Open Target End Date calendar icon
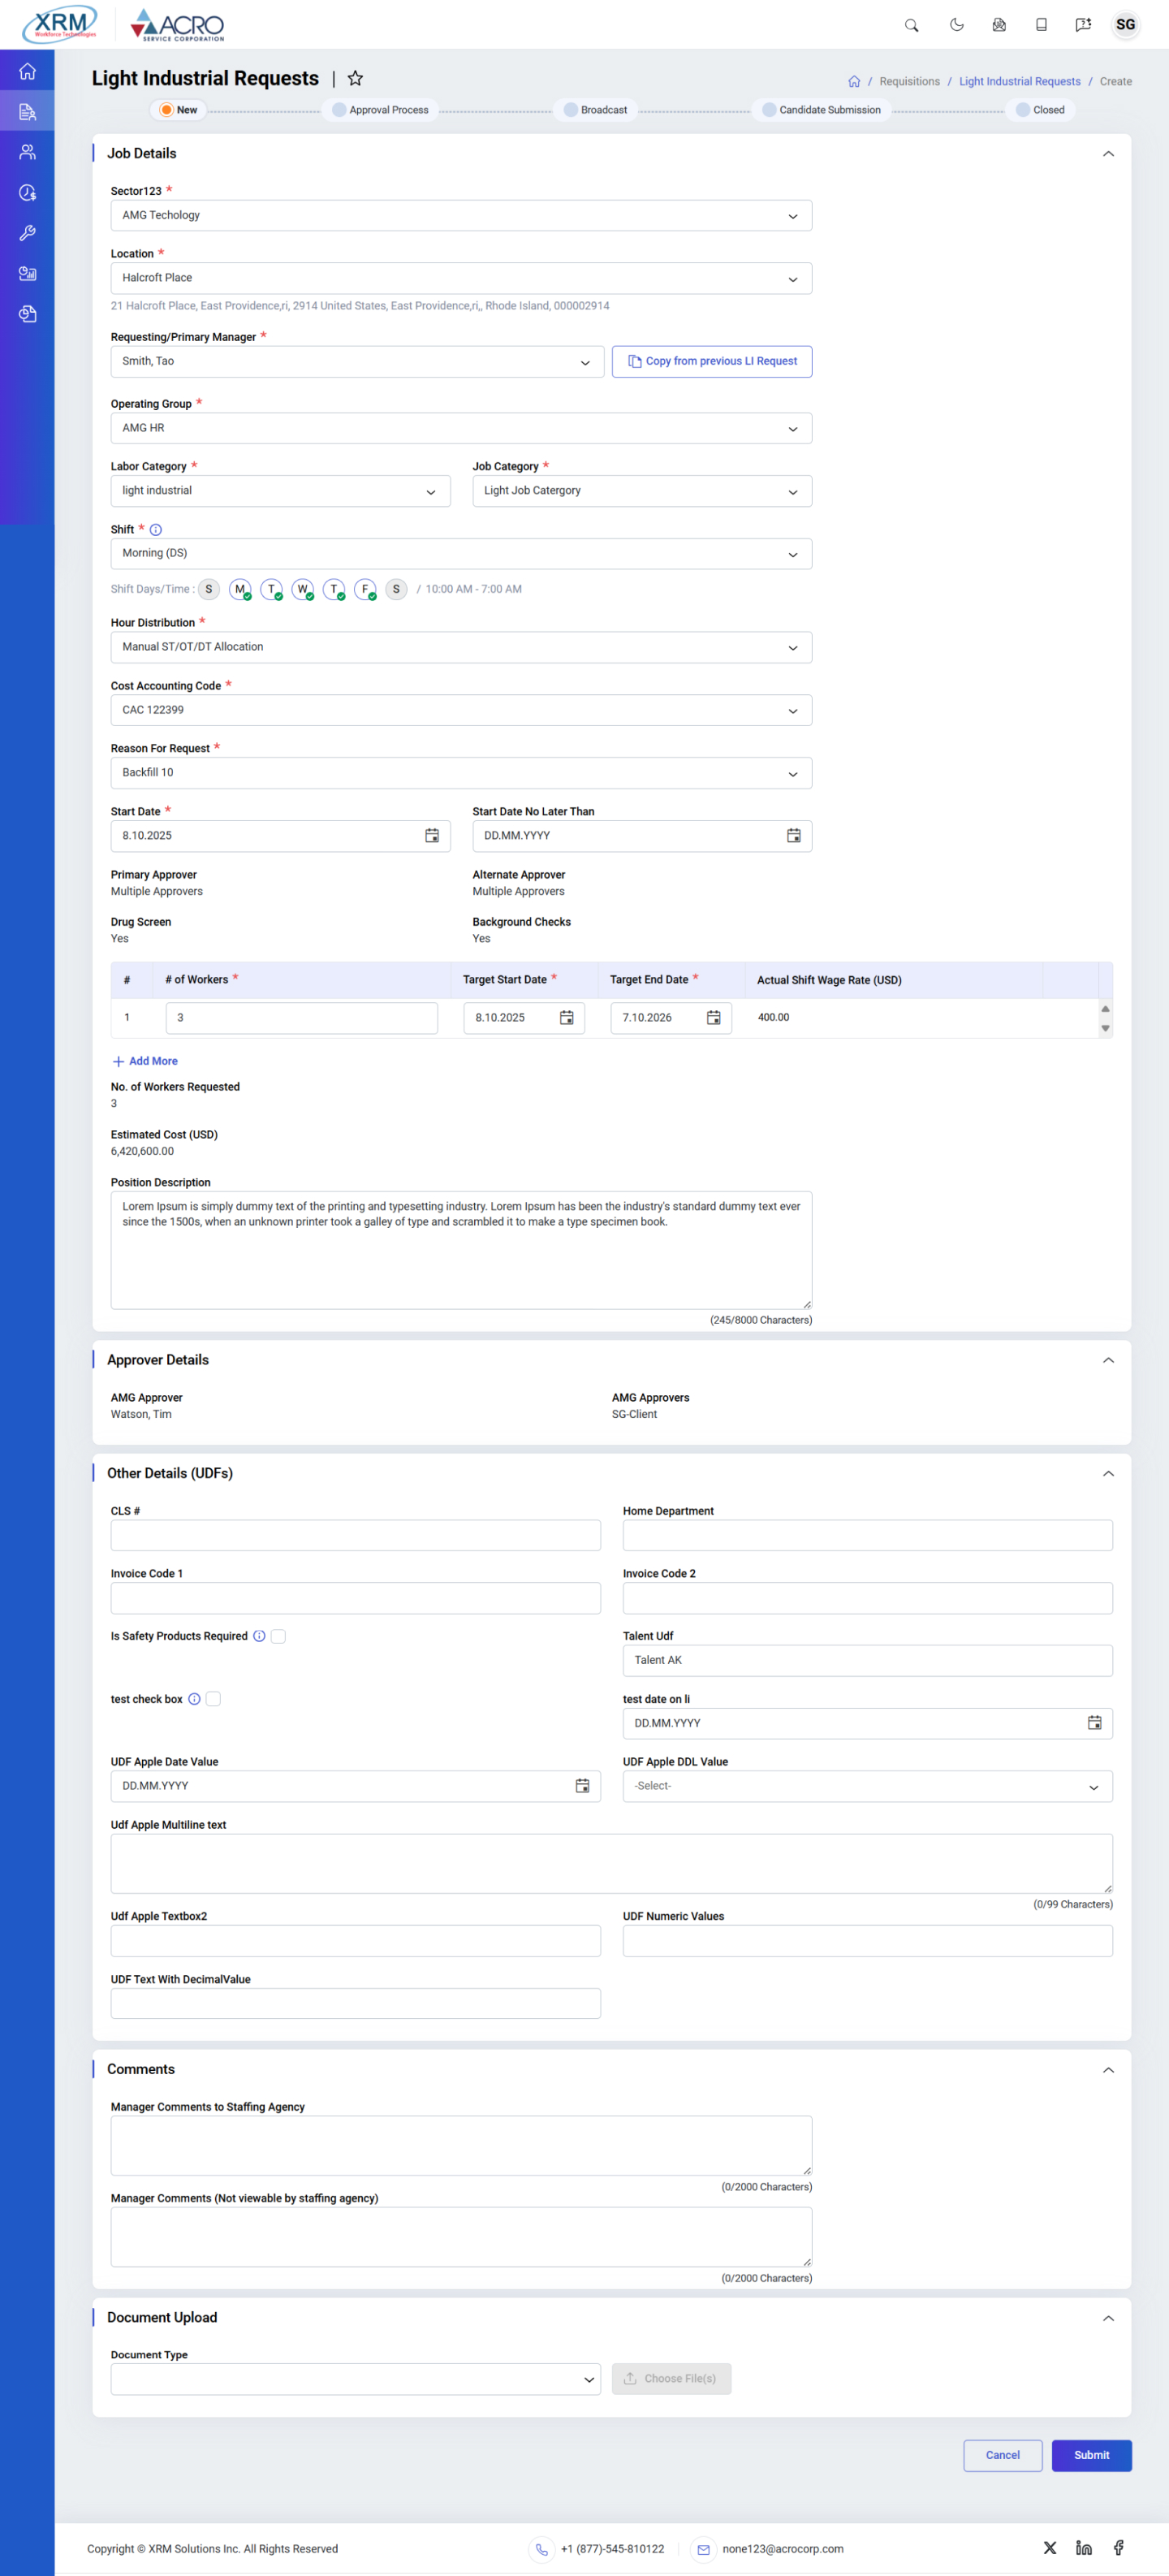This screenshot has width=1169, height=2576. pos(713,1018)
